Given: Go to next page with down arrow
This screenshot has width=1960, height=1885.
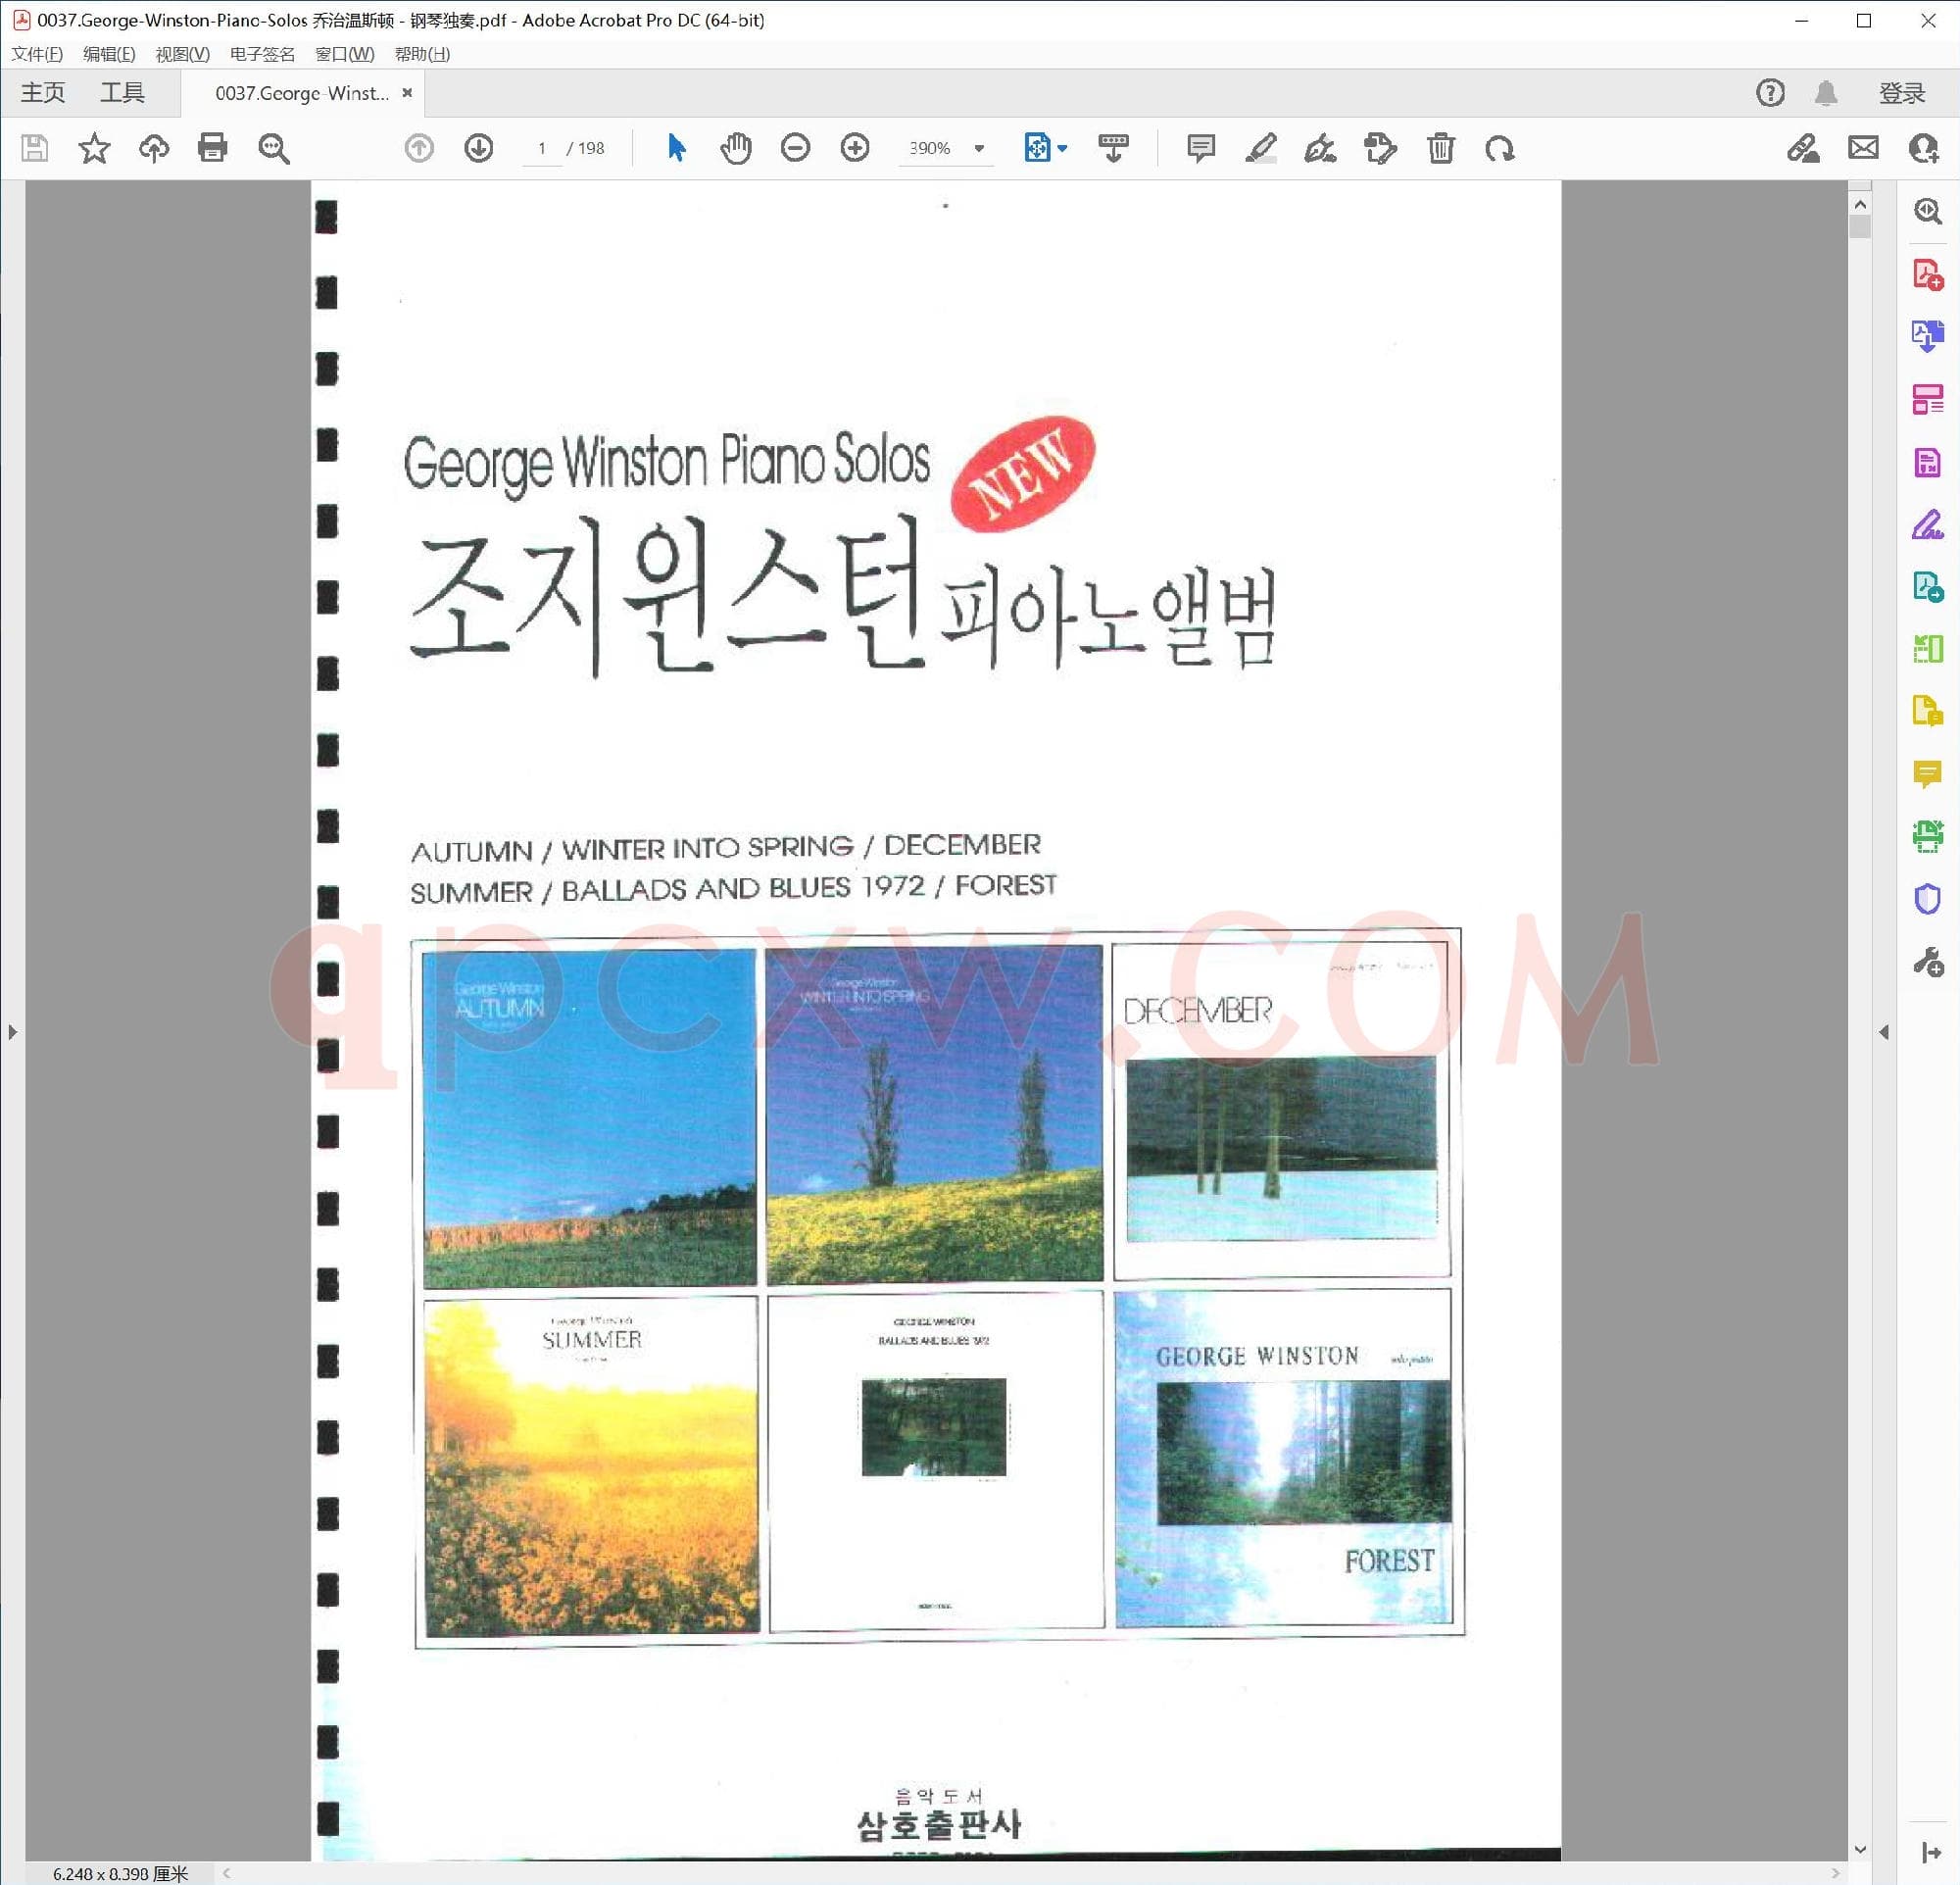Looking at the screenshot, I should coord(478,148).
